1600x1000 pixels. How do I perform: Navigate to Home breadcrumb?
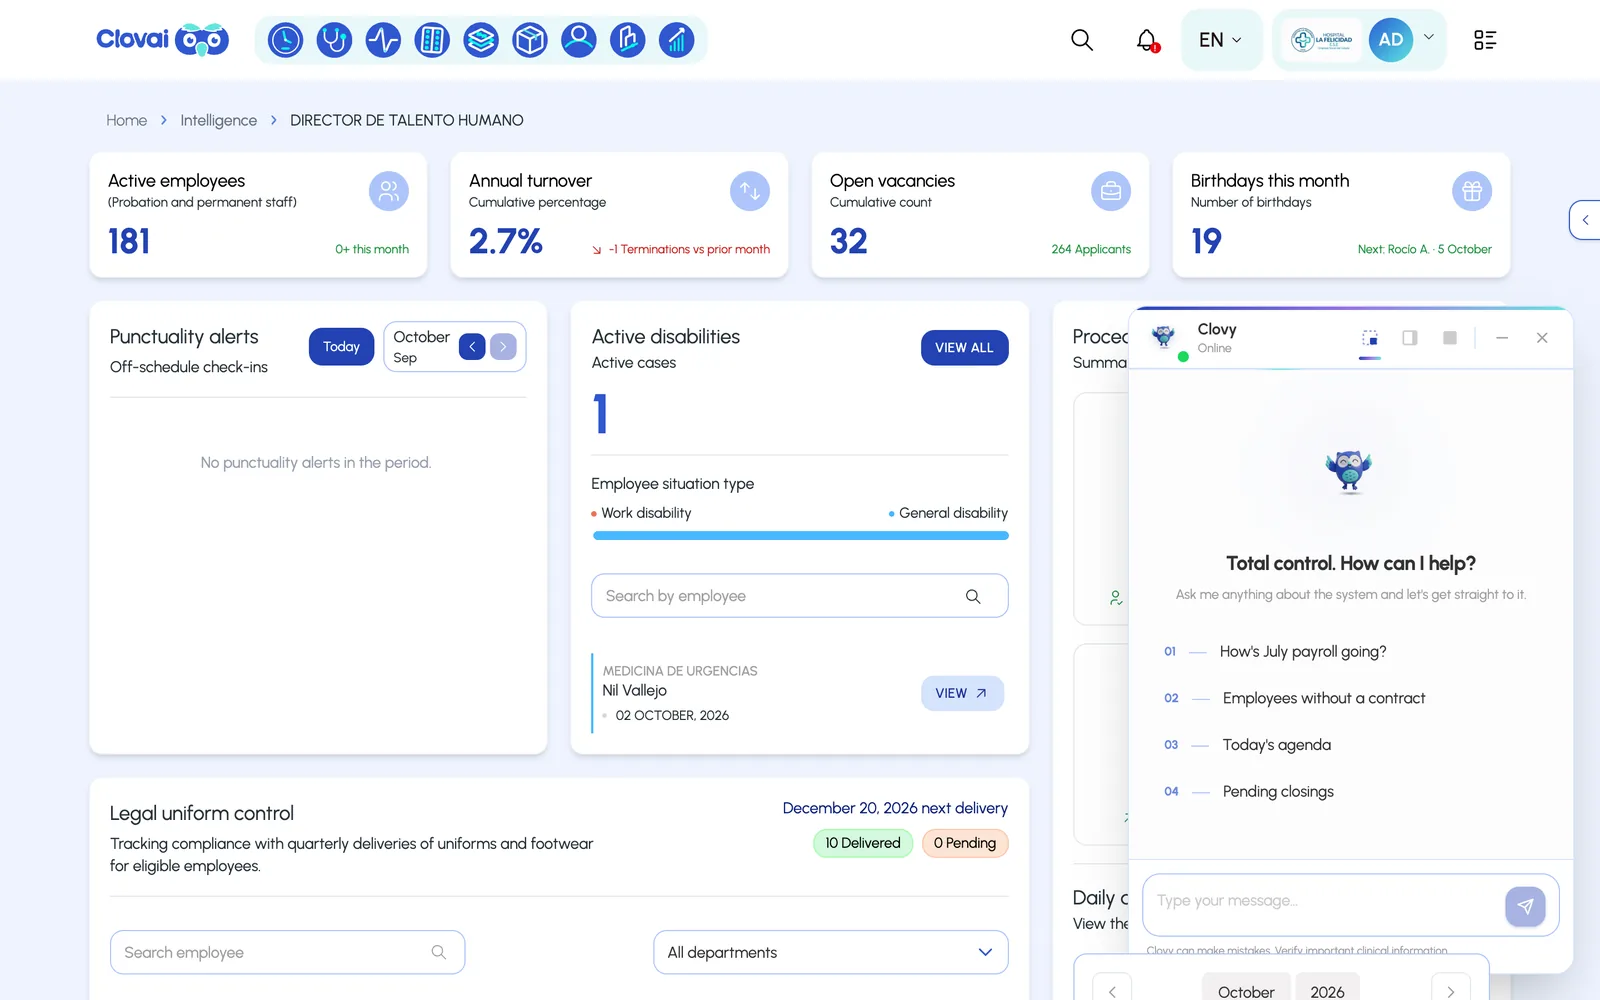(127, 120)
